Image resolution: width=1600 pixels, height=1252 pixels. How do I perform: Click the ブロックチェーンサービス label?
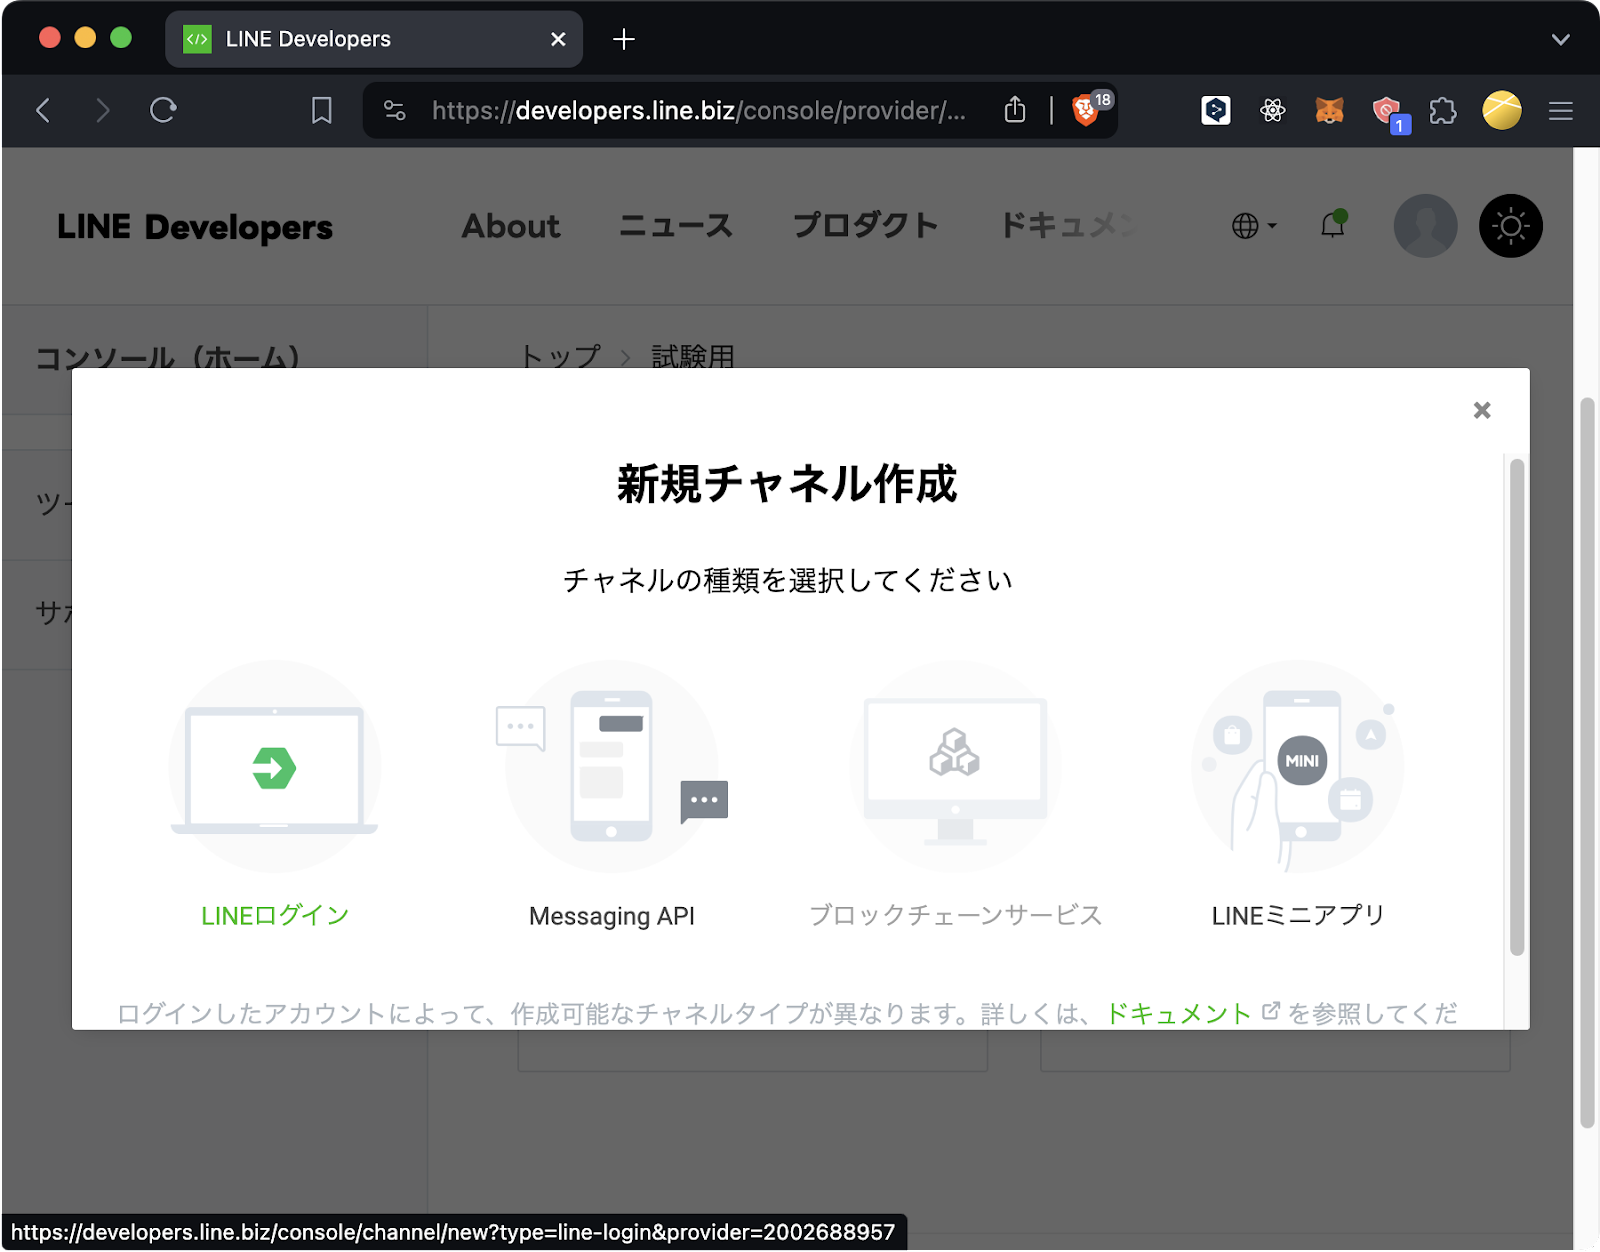[955, 915]
